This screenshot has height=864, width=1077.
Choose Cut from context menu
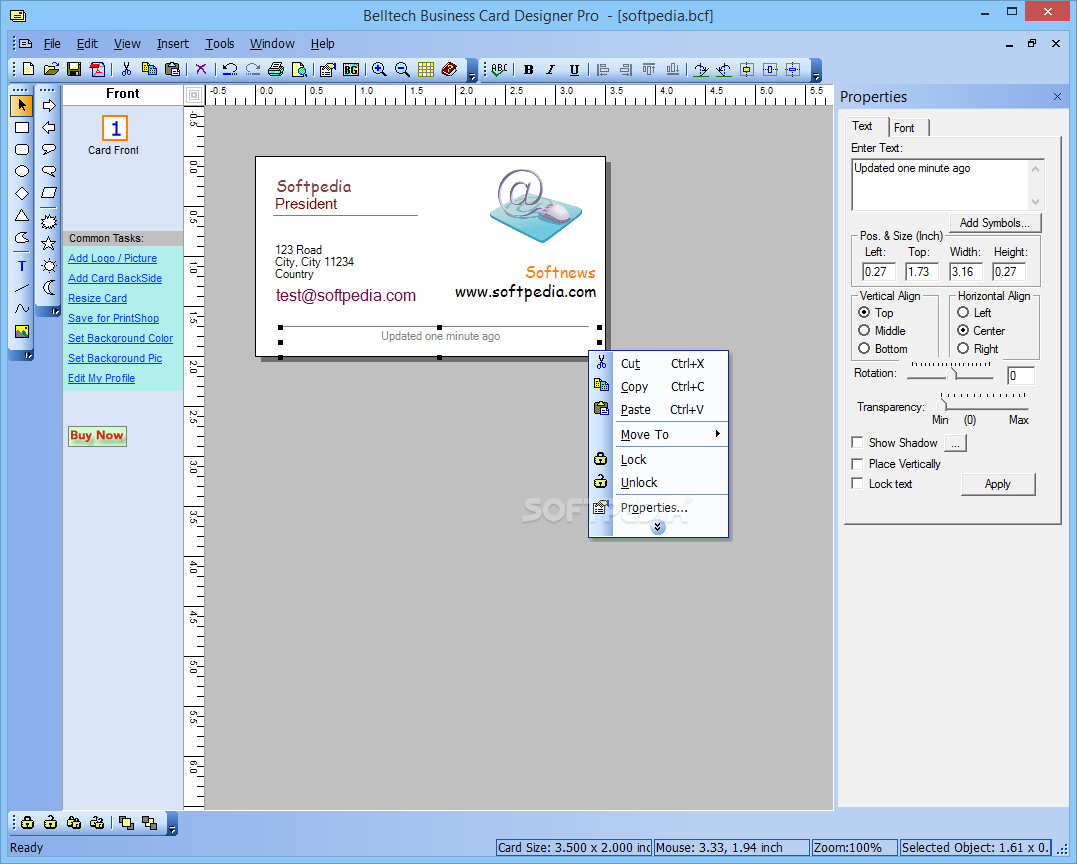659,363
